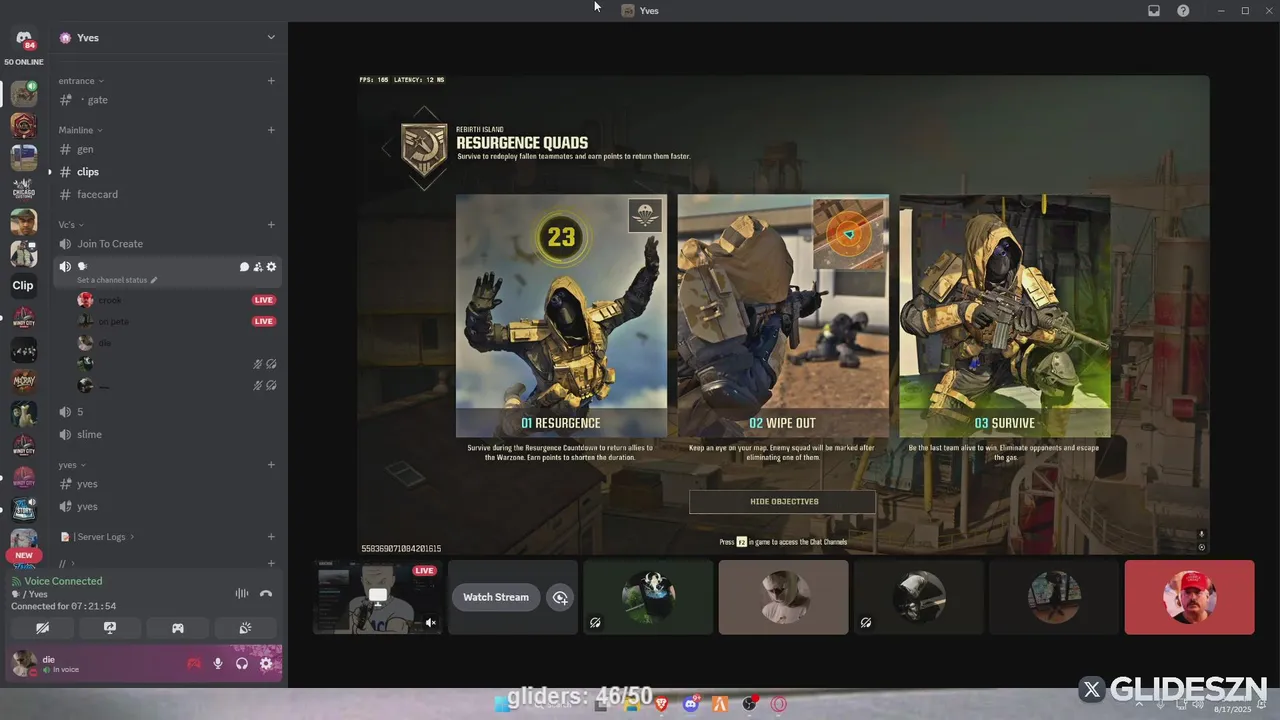Click the Voice Connected status text
The image size is (1280, 720).
point(63,581)
